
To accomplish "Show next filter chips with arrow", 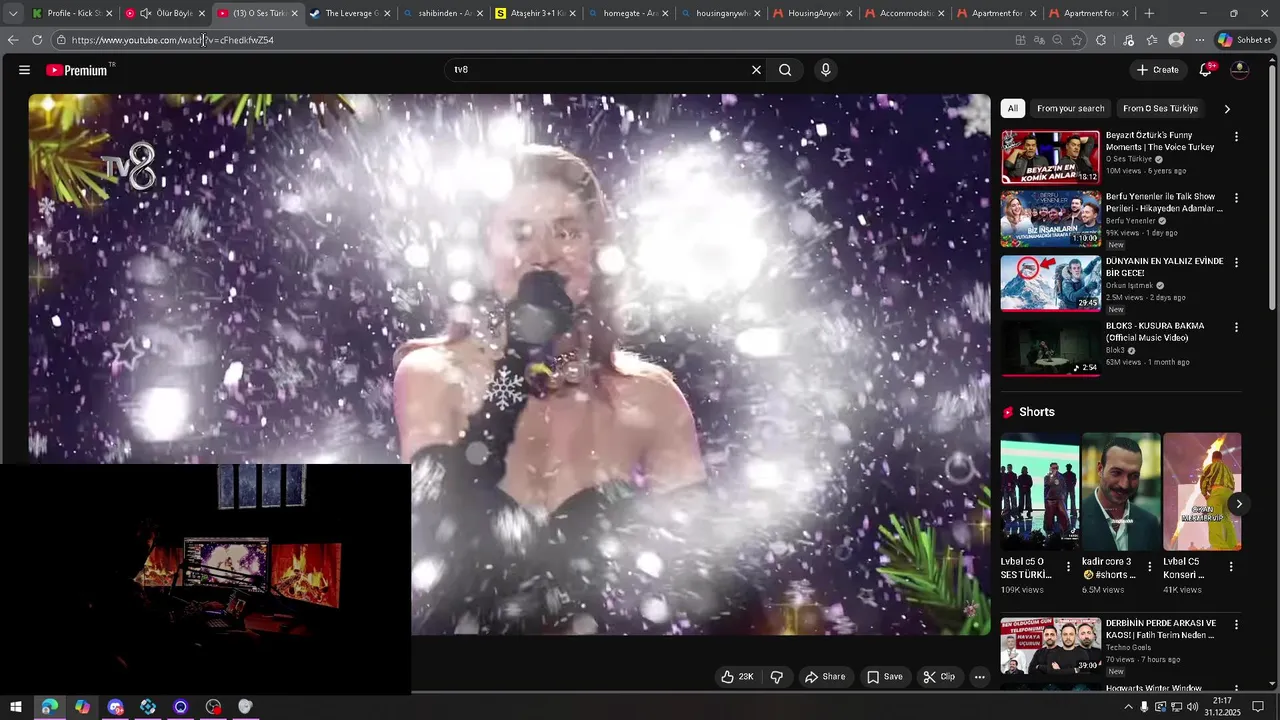I will (x=1227, y=108).
